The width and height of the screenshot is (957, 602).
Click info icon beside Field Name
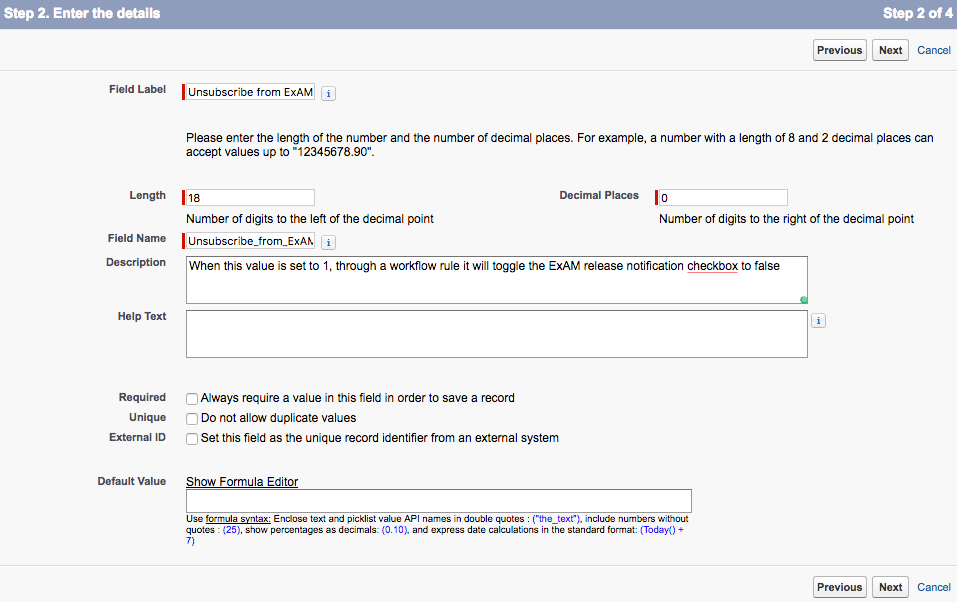point(328,242)
